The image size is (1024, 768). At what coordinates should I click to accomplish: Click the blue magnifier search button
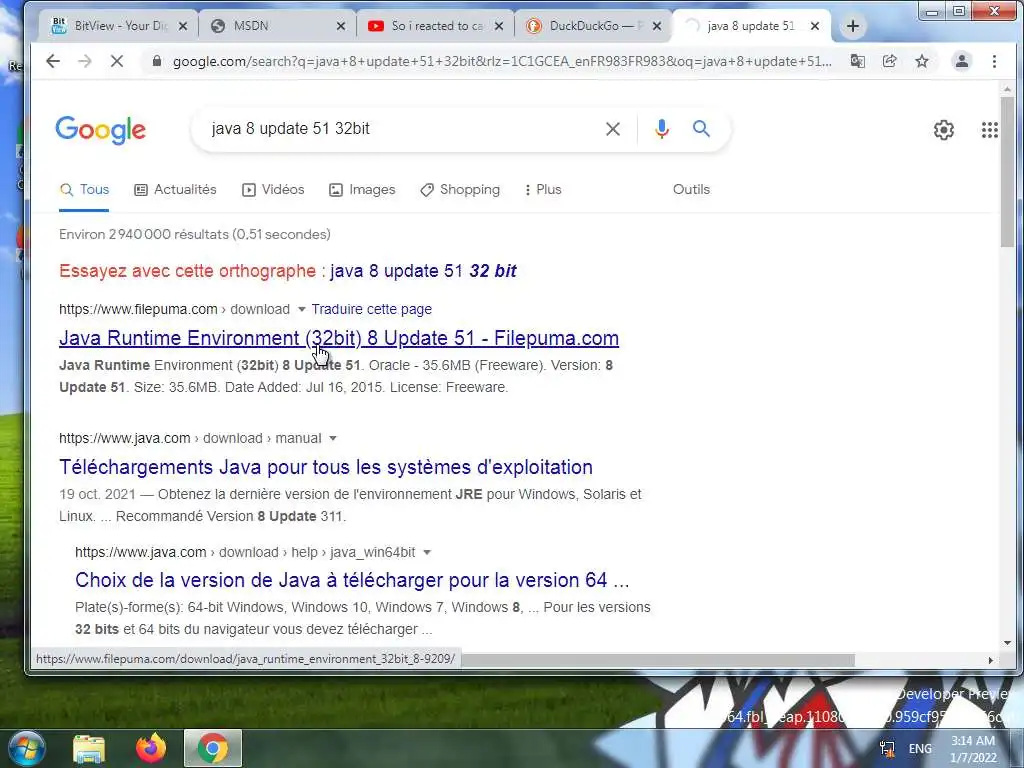pyautogui.click(x=701, y=129)
